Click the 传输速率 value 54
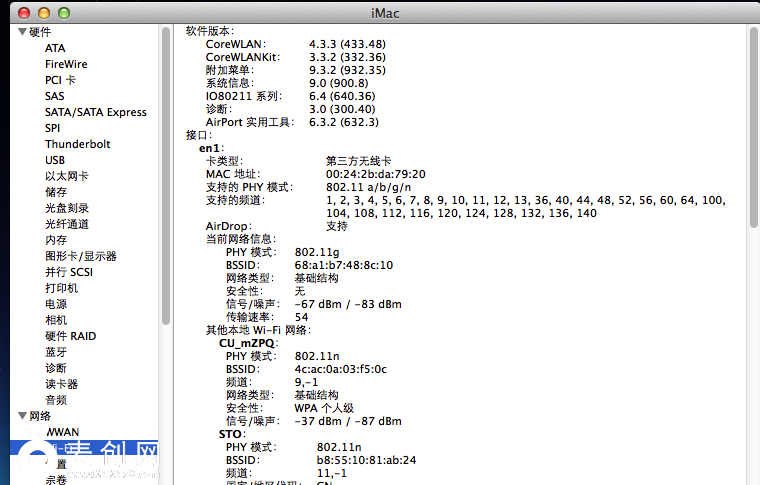760x485 pixels. tap(301, 317)
